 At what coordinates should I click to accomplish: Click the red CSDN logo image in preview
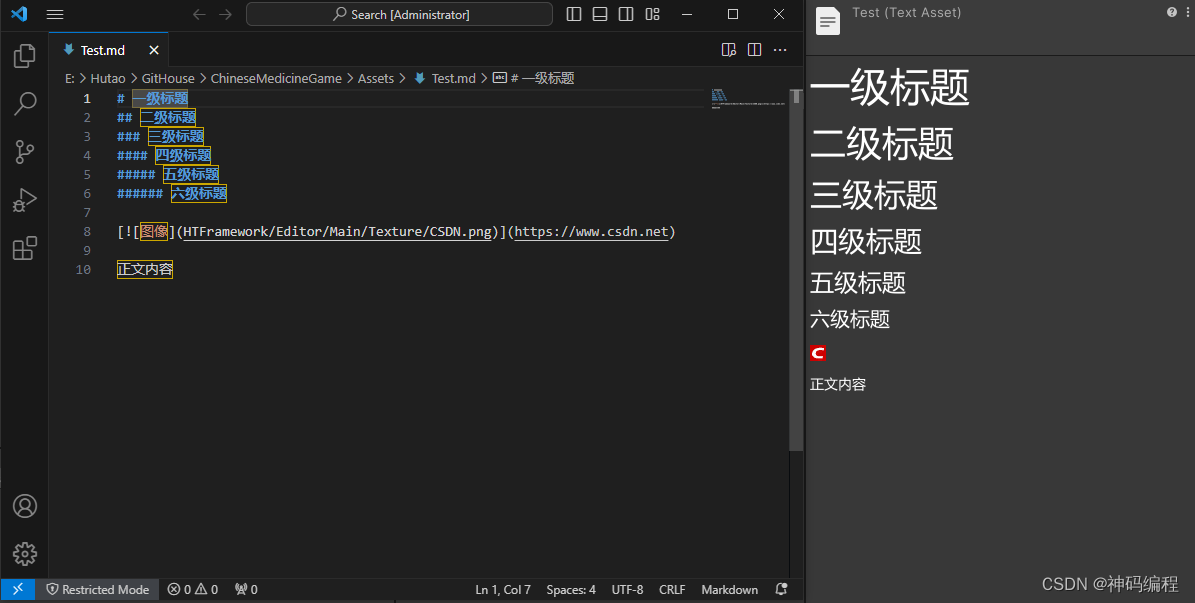(818, 353)
